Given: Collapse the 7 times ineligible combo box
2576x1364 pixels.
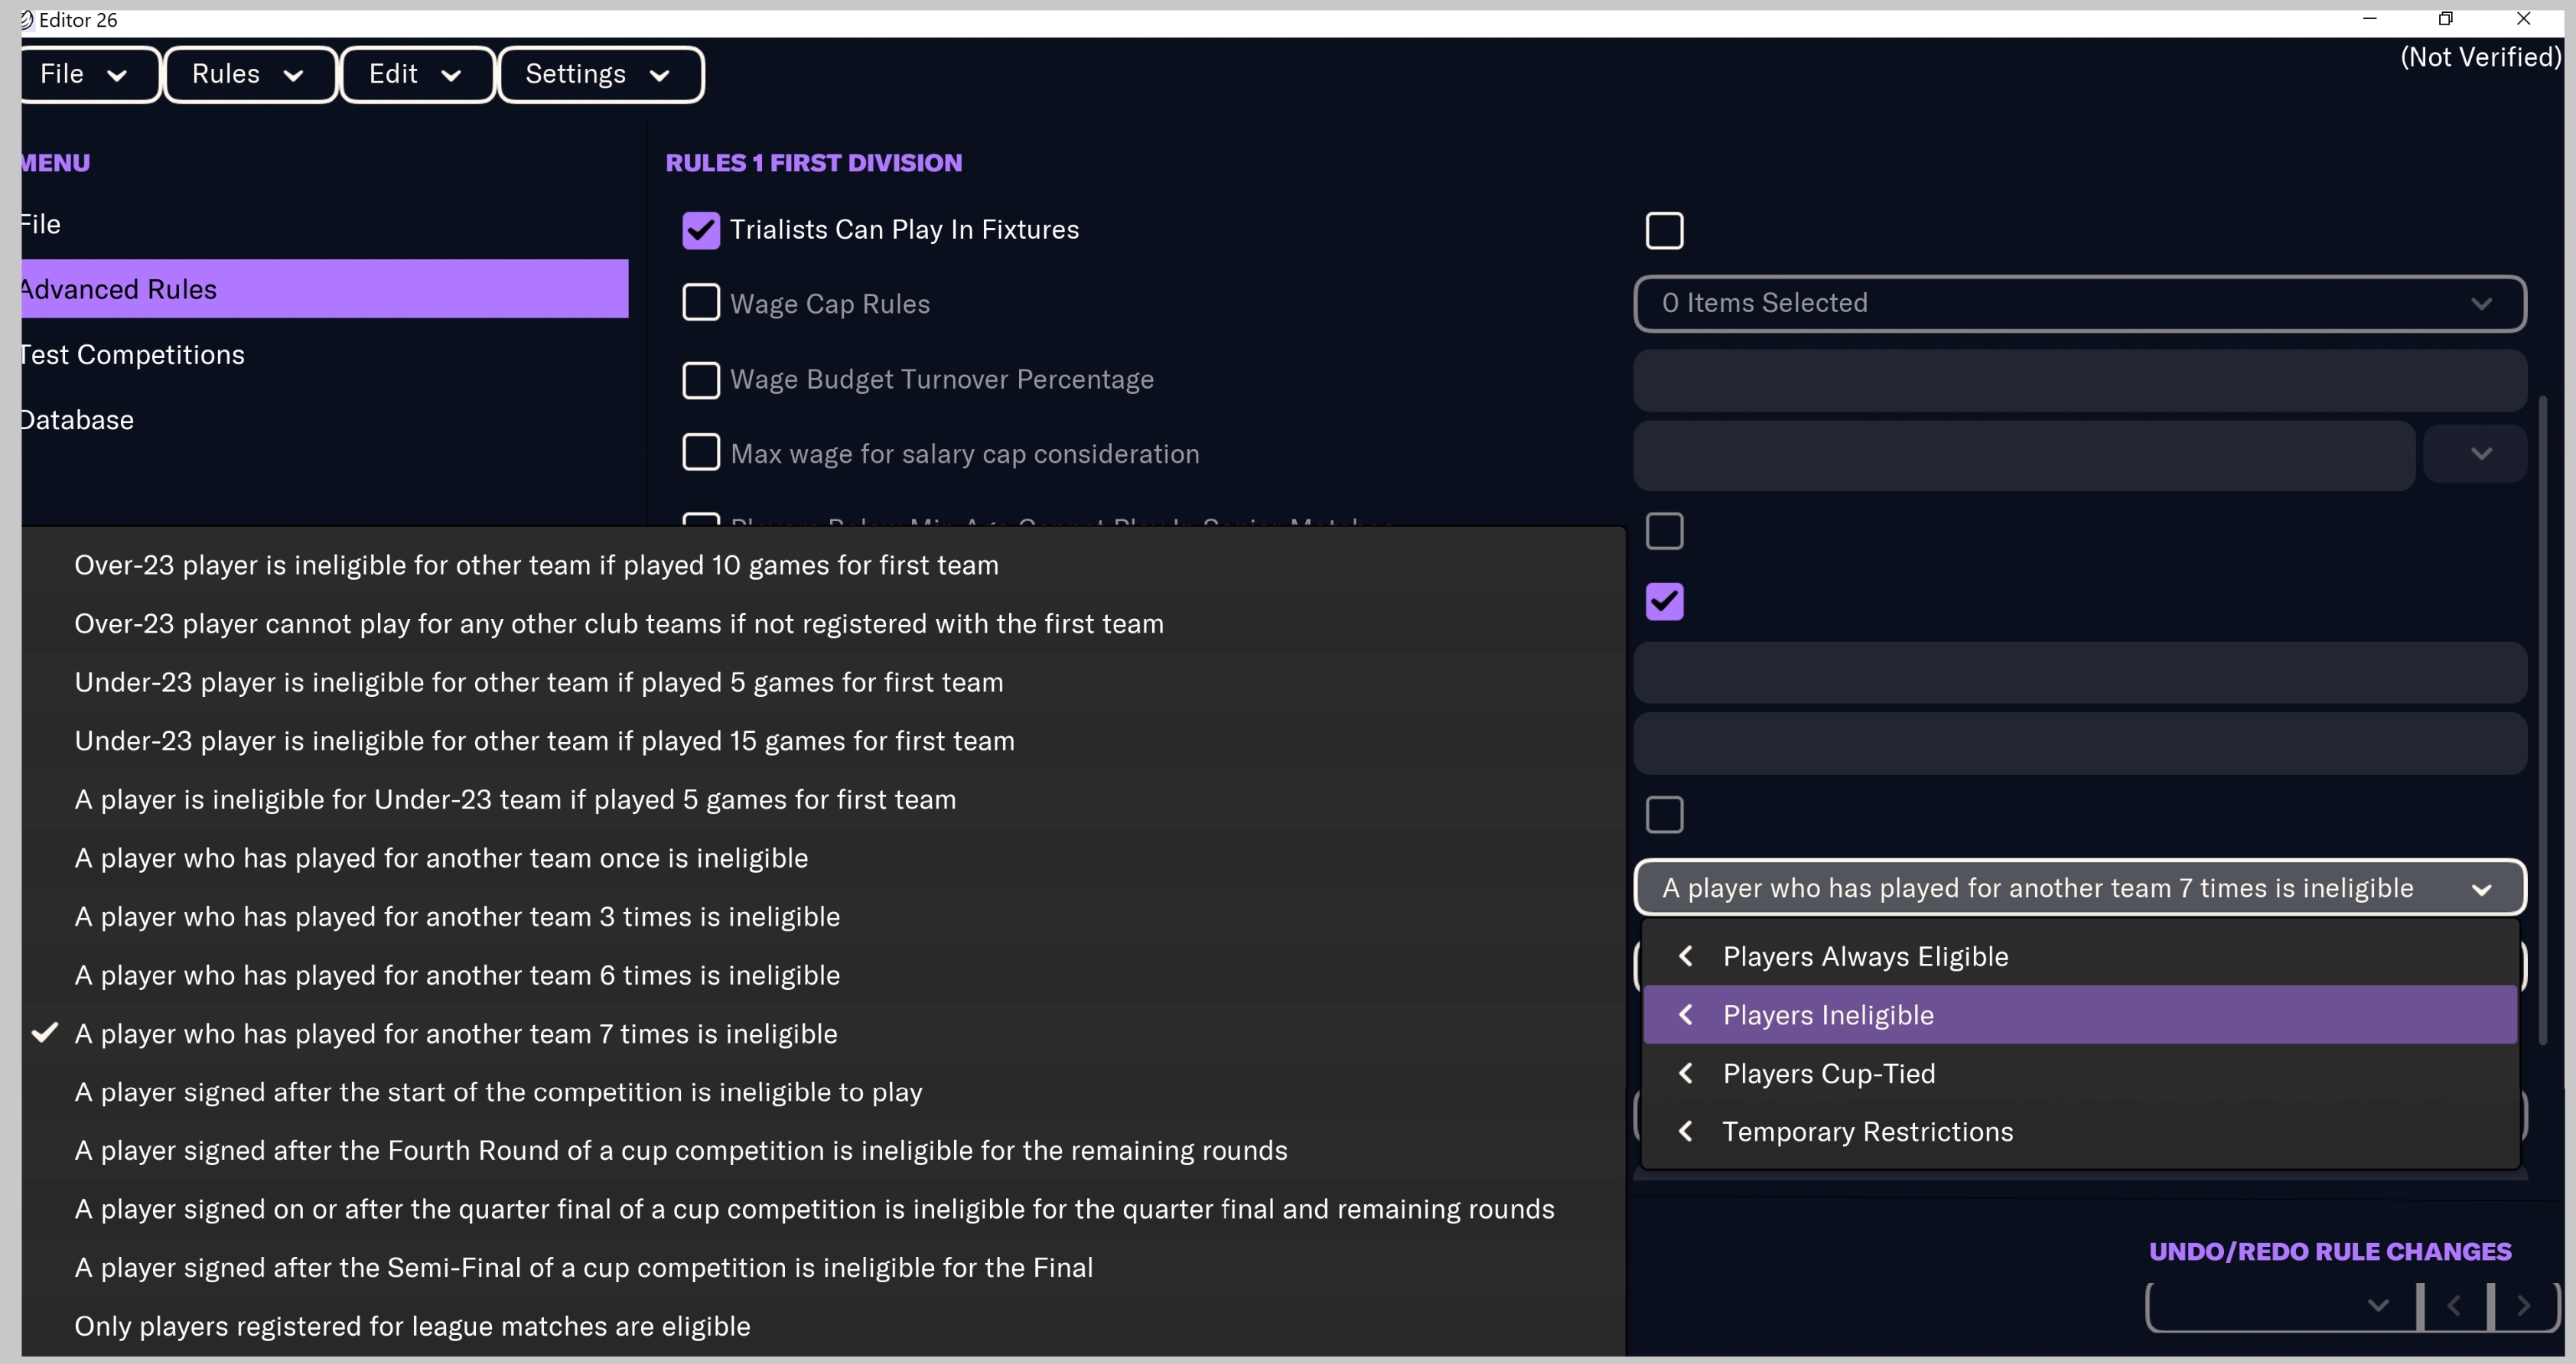Looking at the screenshot, I should [2480, 888].
